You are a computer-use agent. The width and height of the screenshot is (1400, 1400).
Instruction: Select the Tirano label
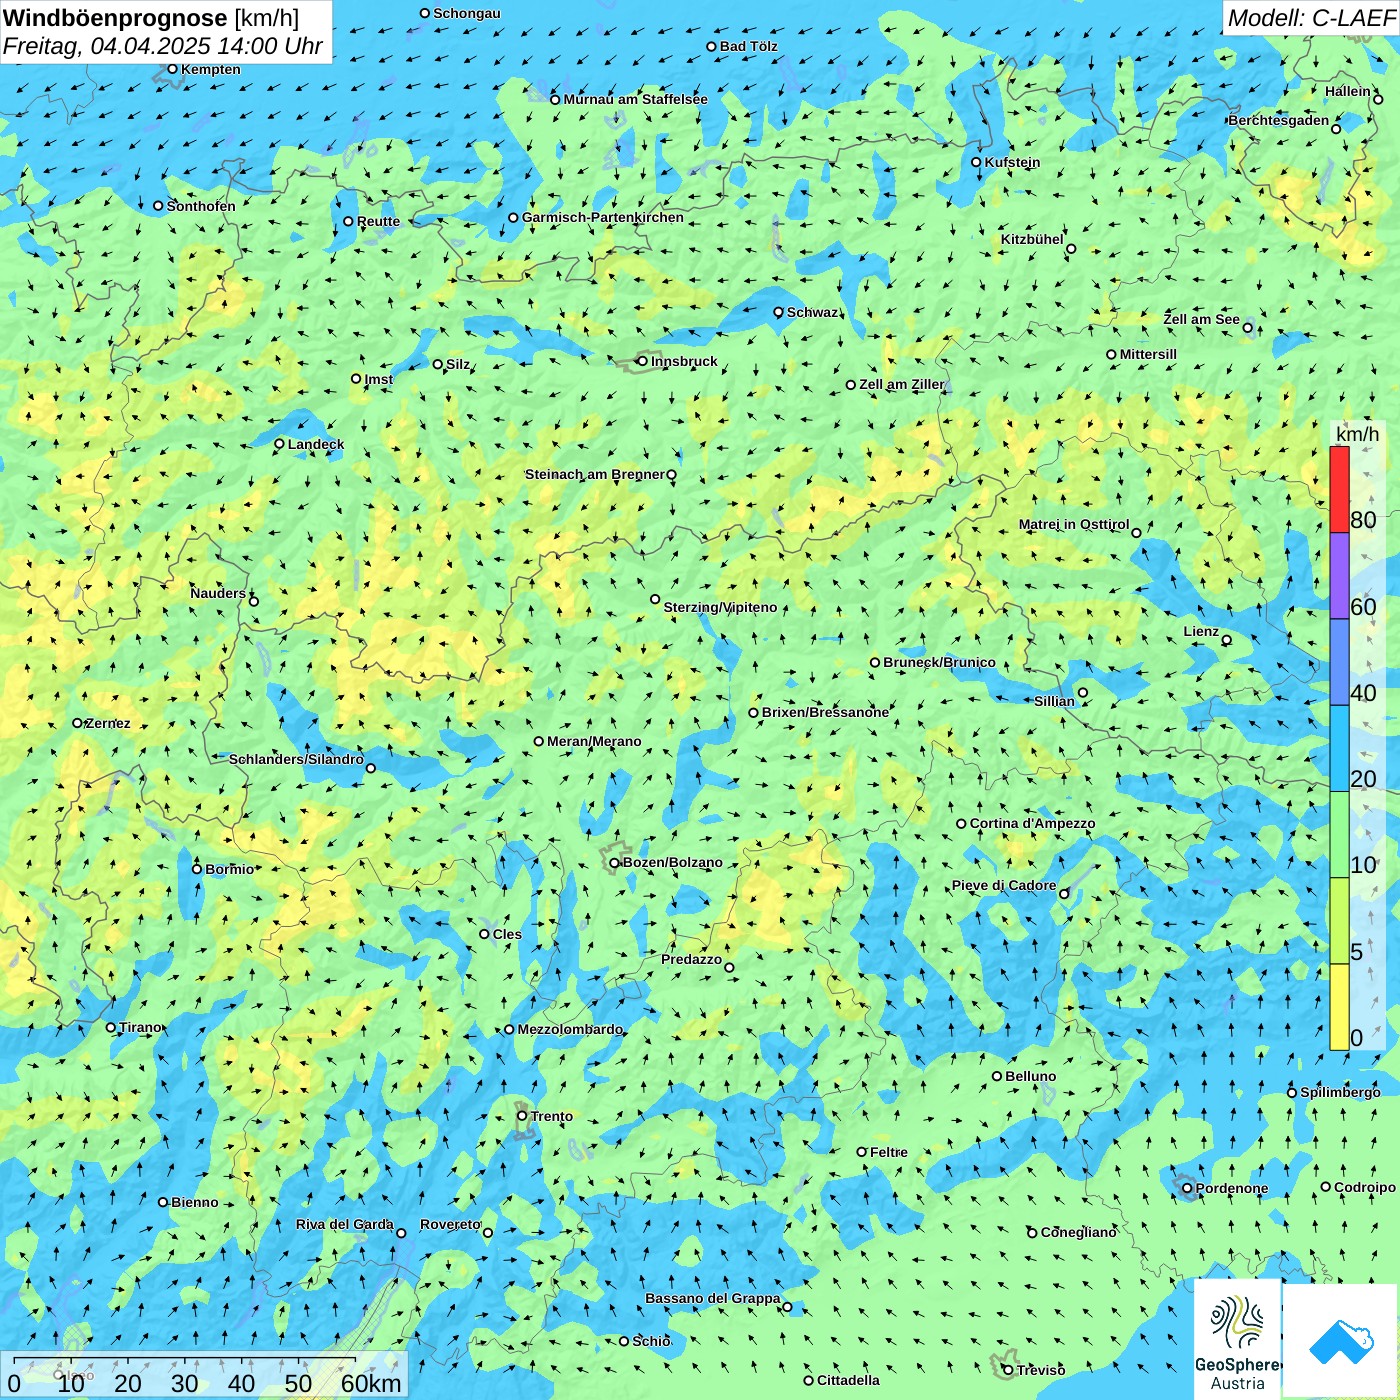pyautogui.click(x=140, y=1027)
